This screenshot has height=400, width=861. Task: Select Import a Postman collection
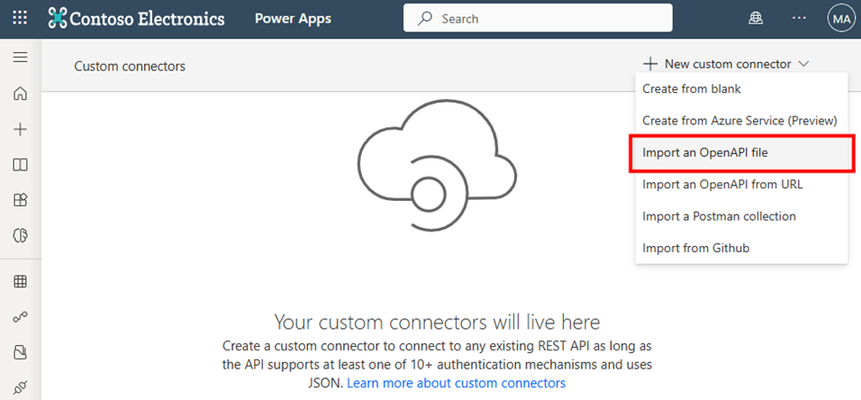click(x=741, y=216)
